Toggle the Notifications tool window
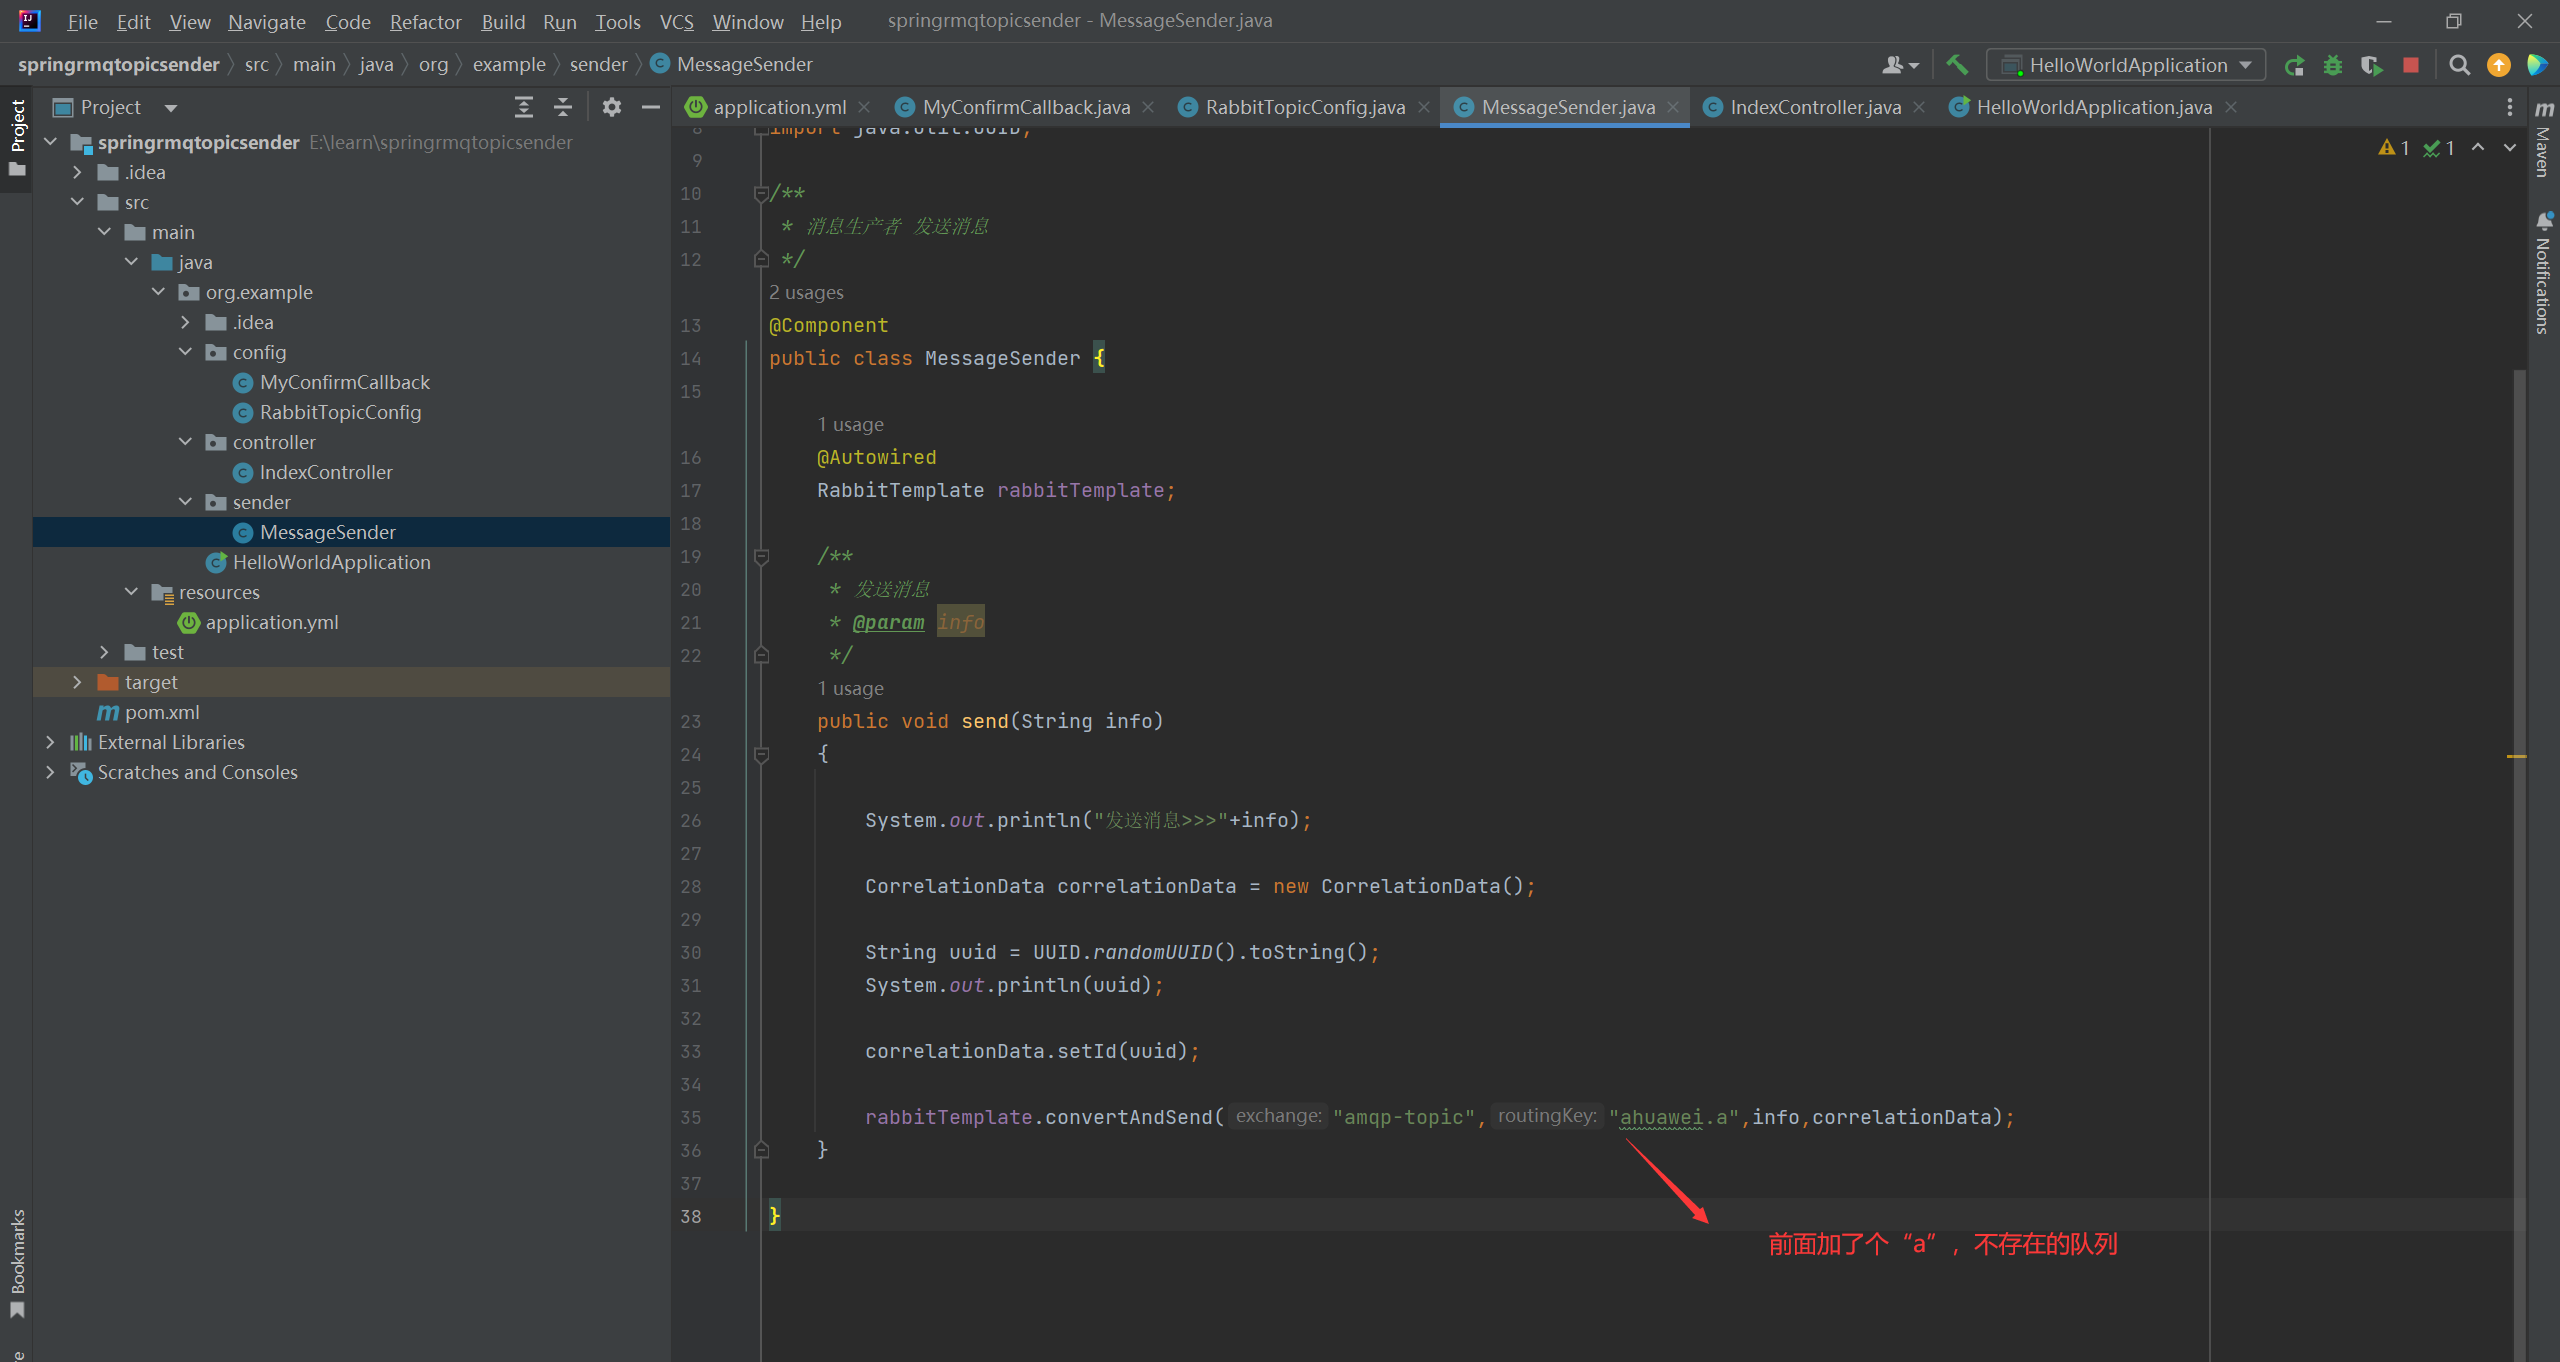Screen dimensions: 2560x1362 tap(2544, 275)
